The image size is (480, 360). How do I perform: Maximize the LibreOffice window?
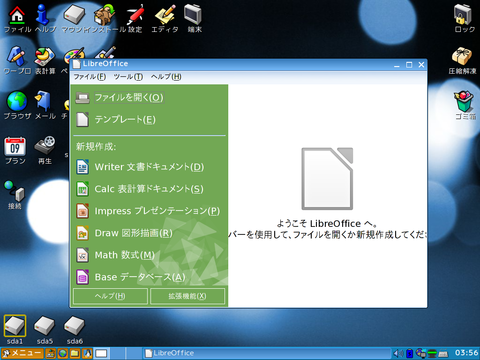click(409, 65)
